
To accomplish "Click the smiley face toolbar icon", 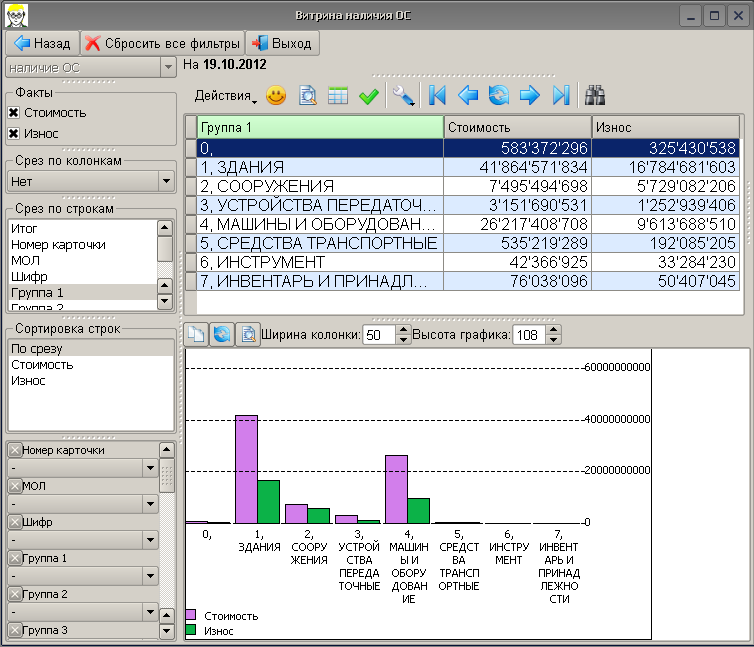I will click(276, 96).
